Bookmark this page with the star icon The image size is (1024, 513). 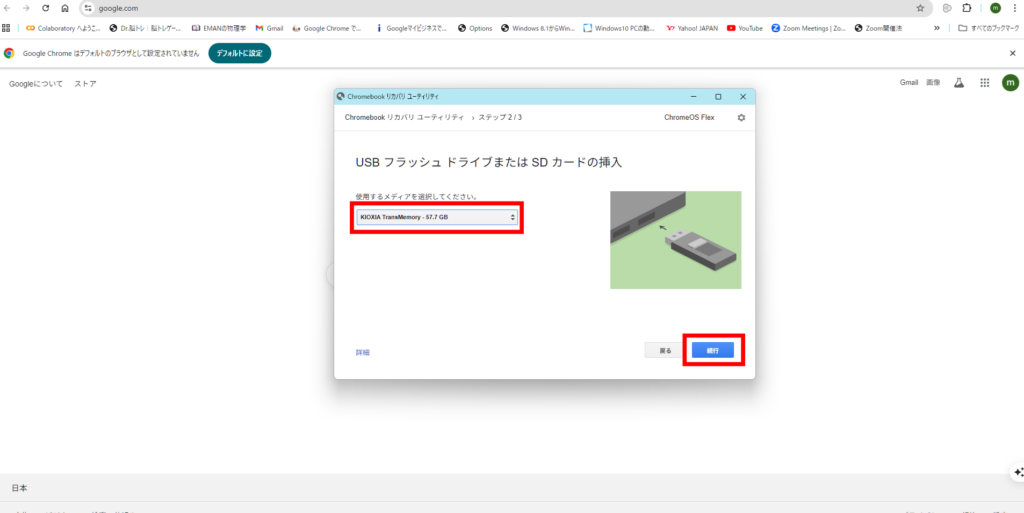click(x=920, y=8)
